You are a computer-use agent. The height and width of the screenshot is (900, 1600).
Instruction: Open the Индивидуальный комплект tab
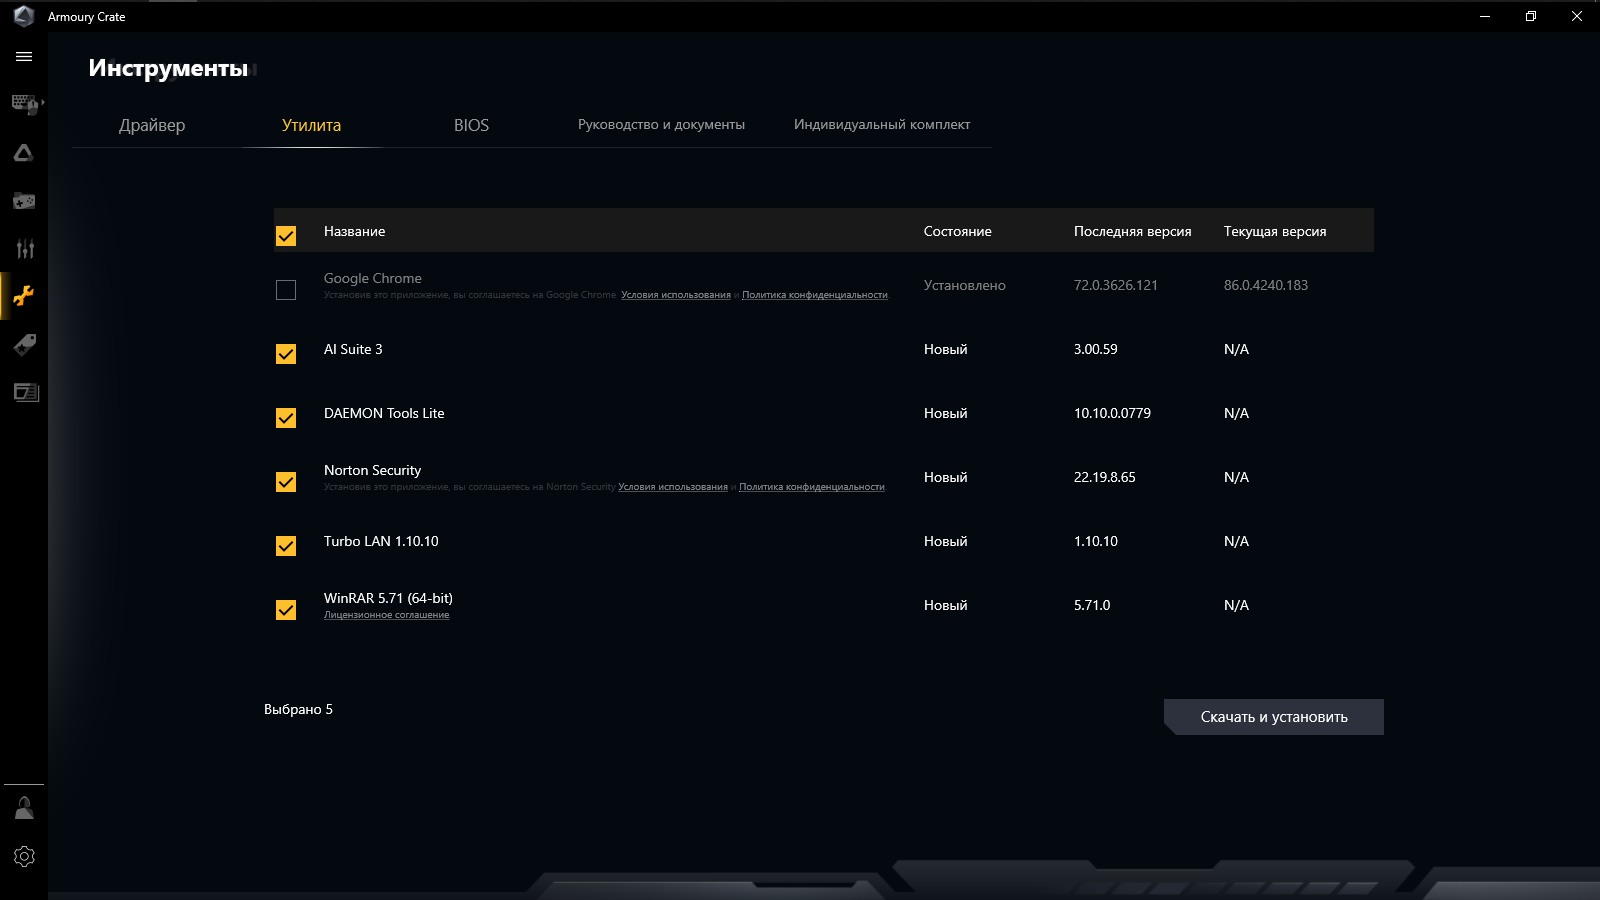click(882, 124)
